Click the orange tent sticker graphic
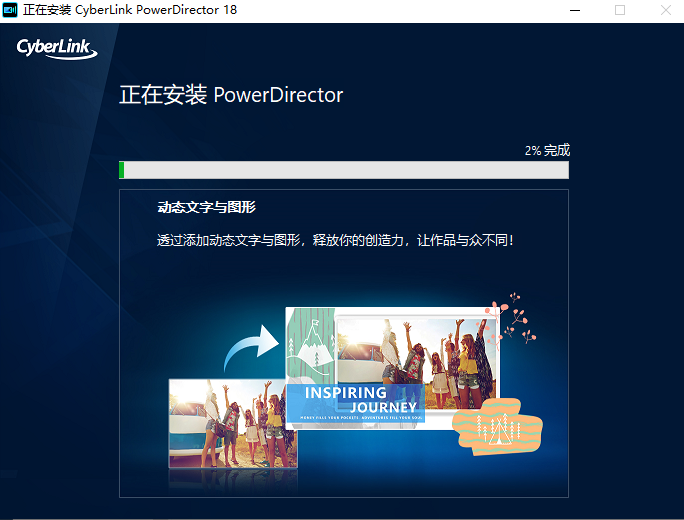Screen dimensions: 684x520 pyautogui.click(x=497, y=427)
